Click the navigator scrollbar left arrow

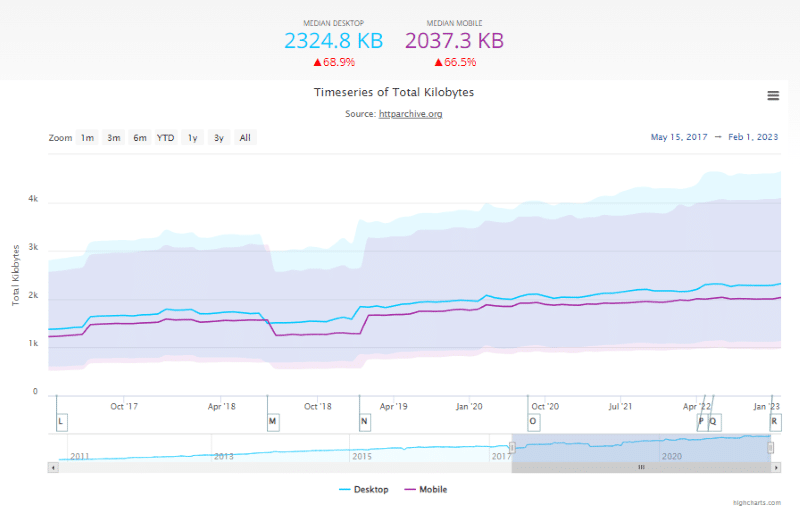pos(52,467)
